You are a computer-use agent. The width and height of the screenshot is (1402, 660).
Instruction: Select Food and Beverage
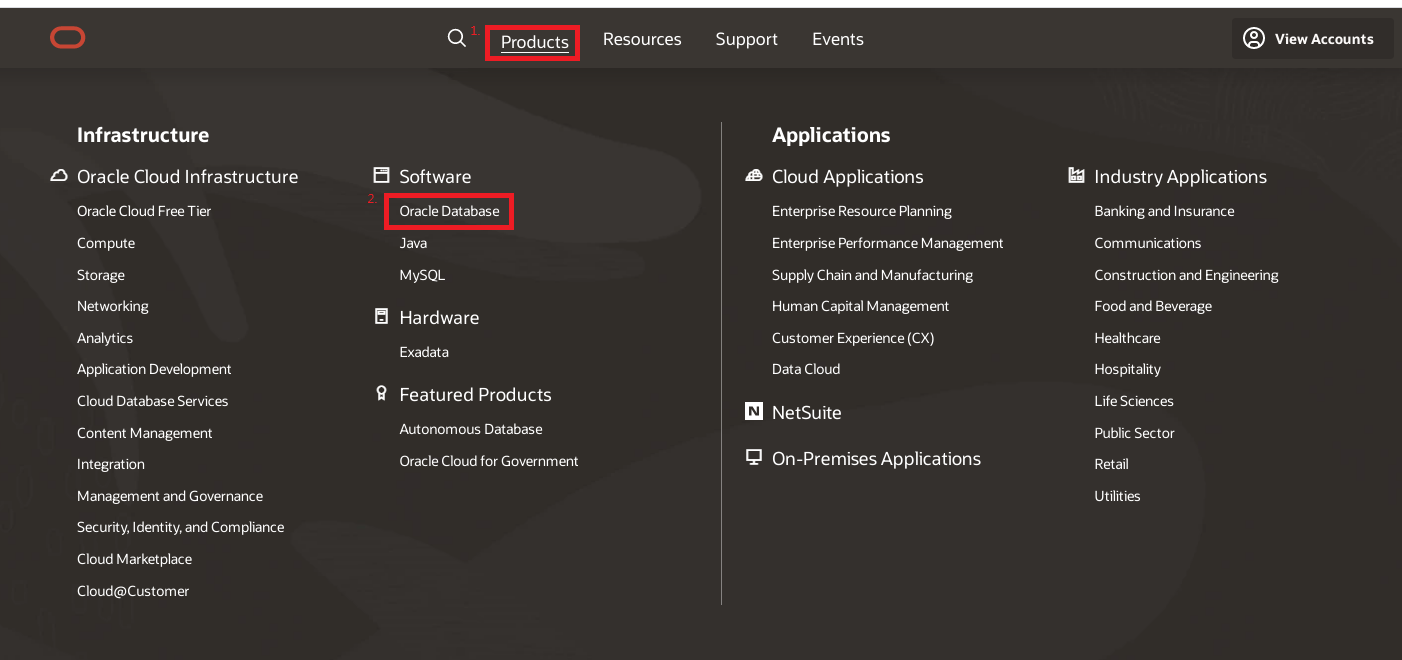pyautogui.click(x=1153, y=306)
